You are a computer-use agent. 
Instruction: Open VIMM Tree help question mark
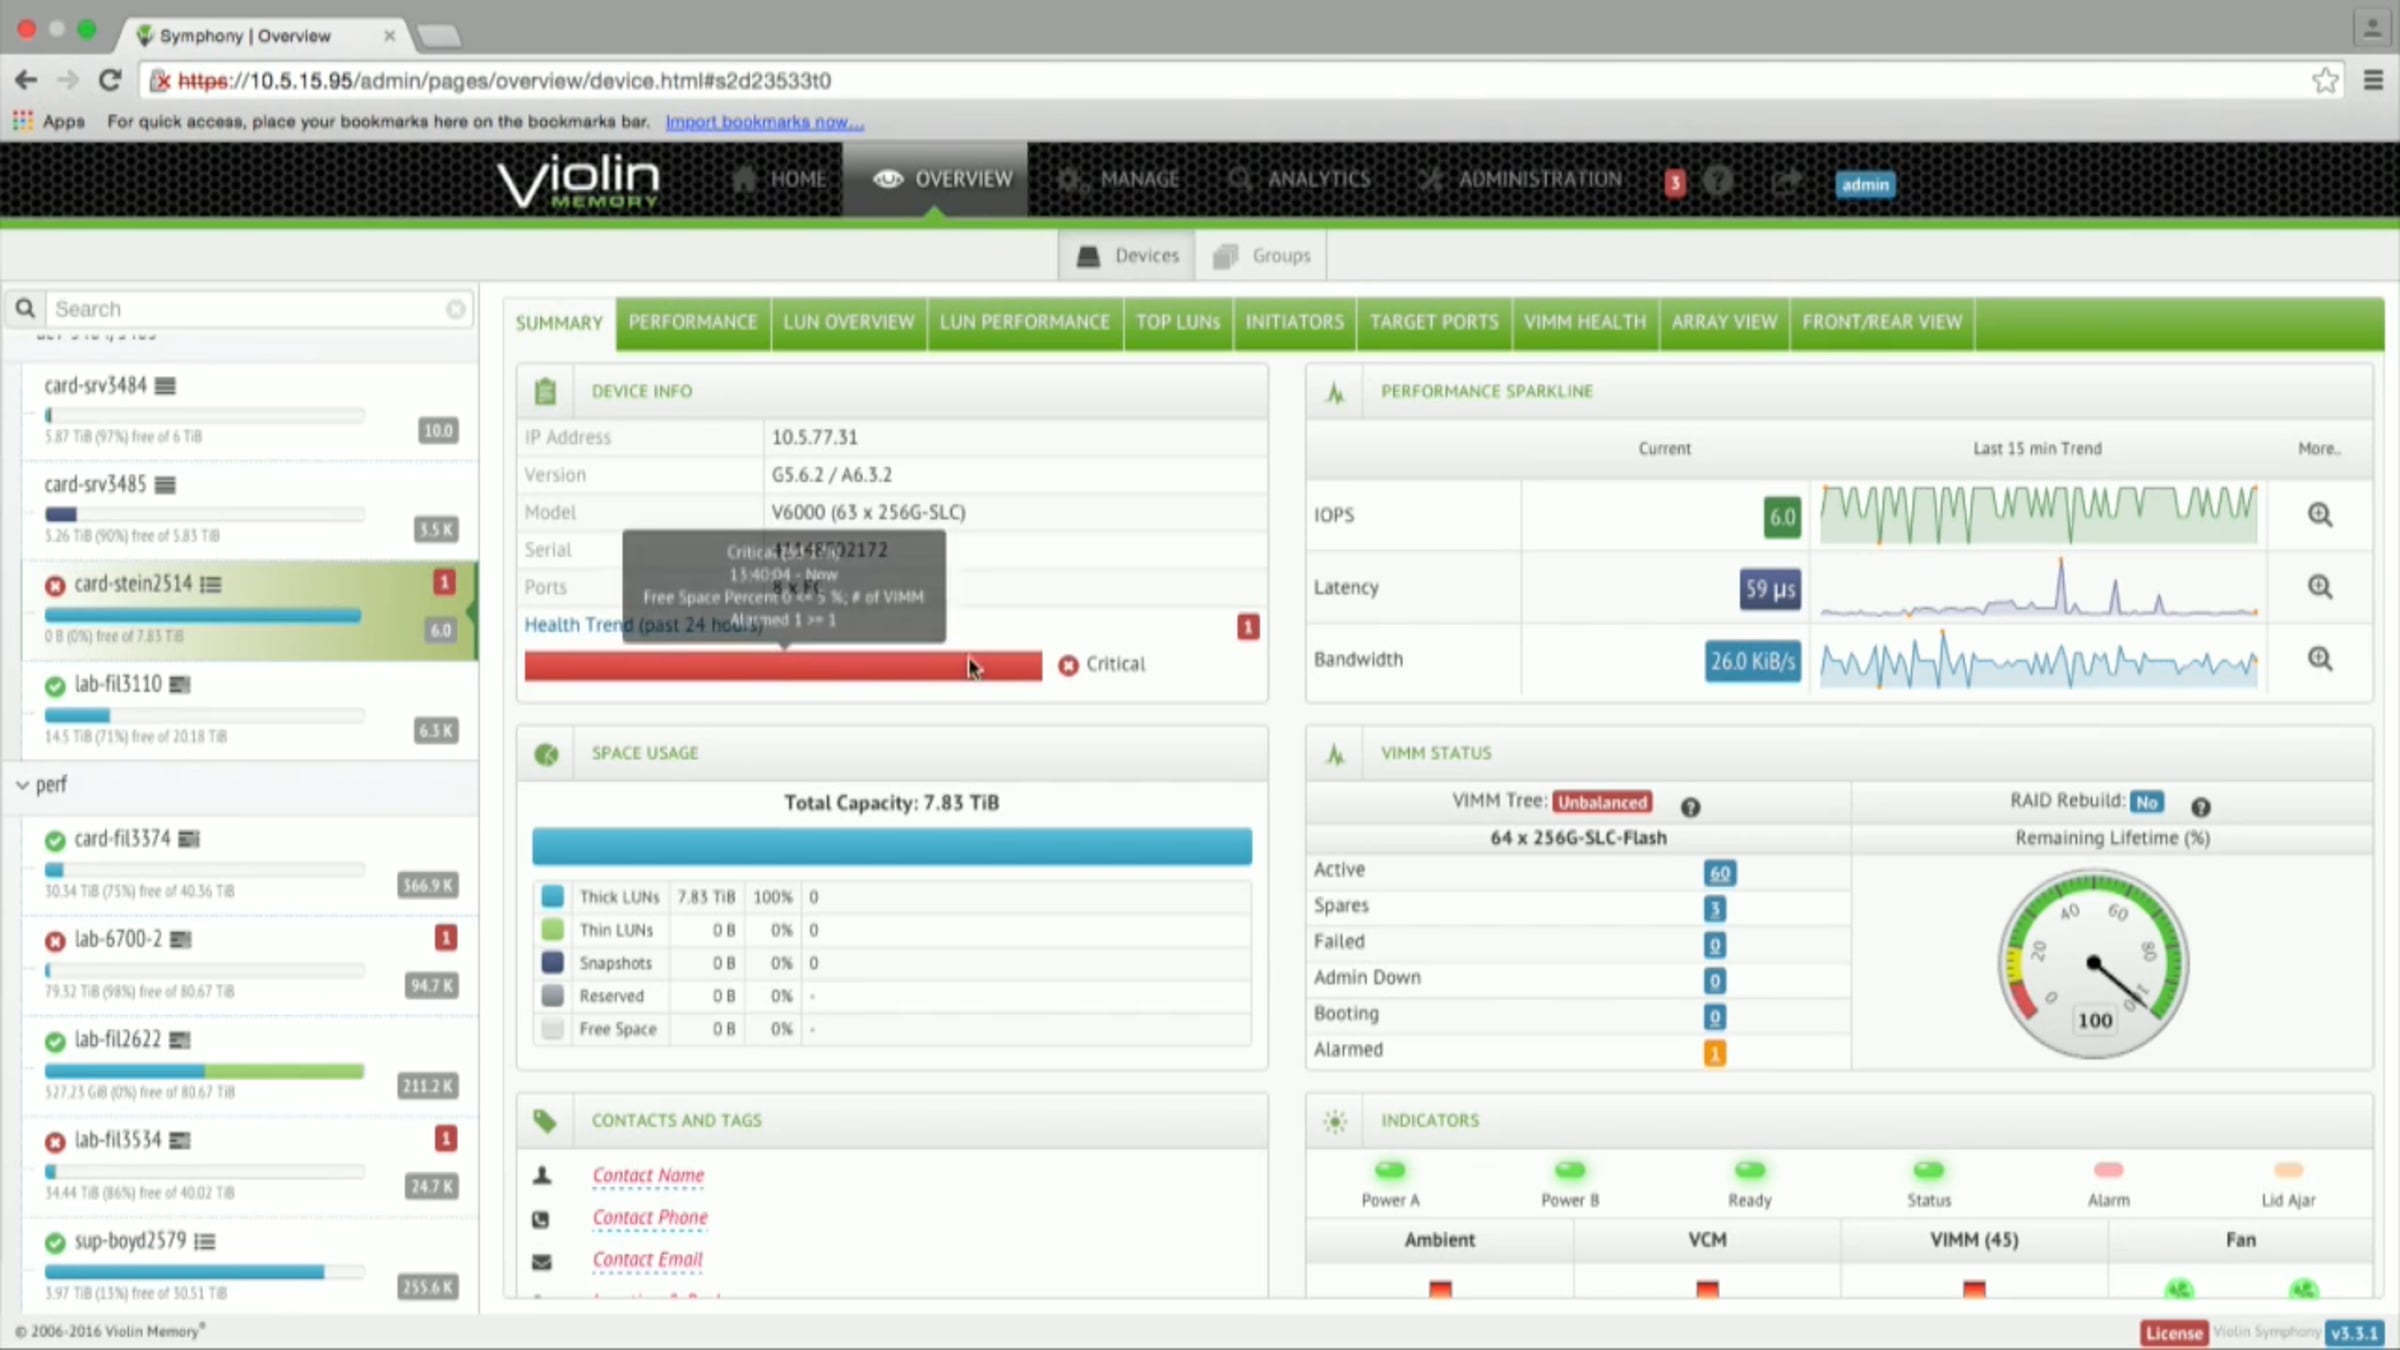[1690, 807]
